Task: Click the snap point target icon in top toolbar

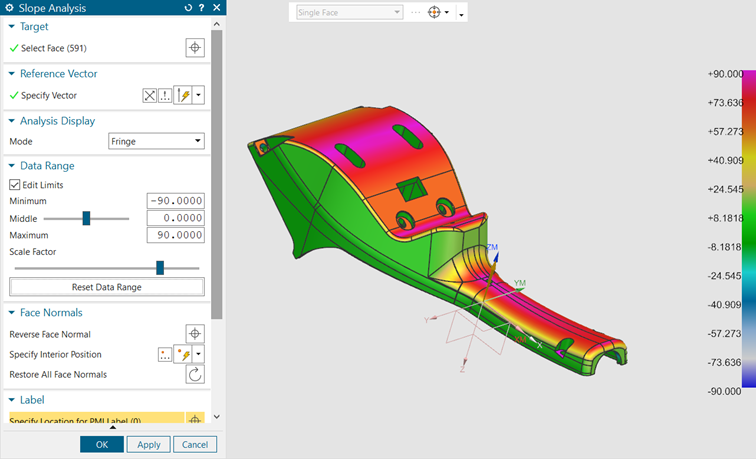Action: 436,13
